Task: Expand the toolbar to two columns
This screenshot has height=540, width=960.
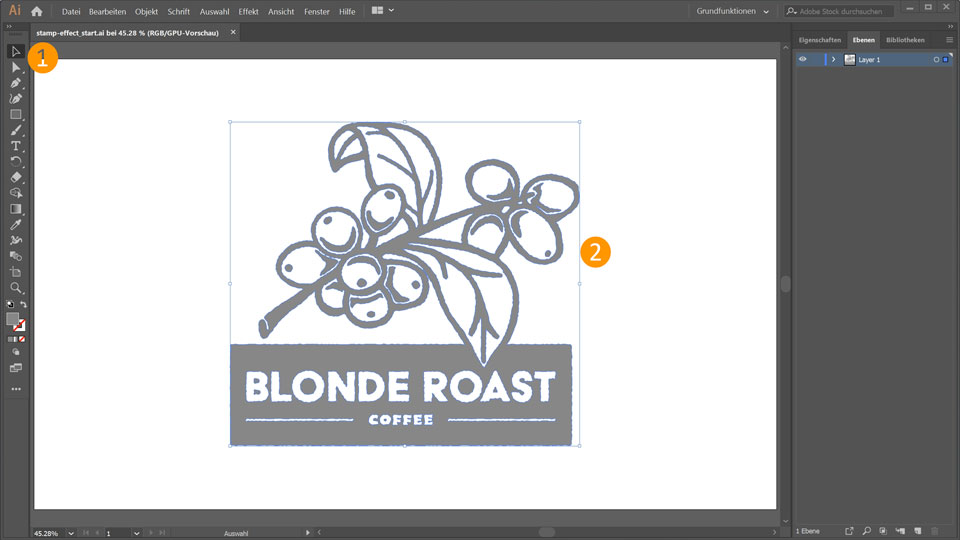Action: [x=9, y=26]
